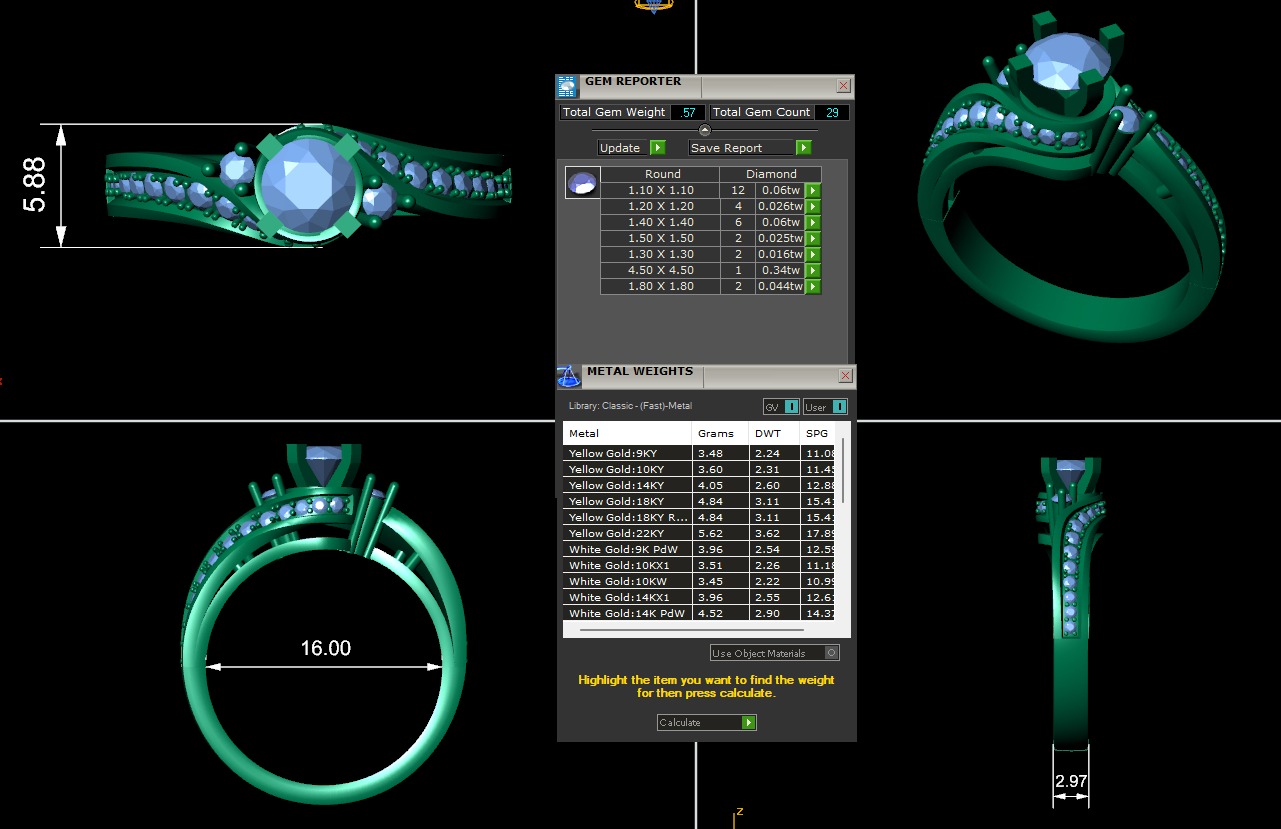Click the Grams column header
The height and width of the screenshot is (829, 1281).
[720, 433]
